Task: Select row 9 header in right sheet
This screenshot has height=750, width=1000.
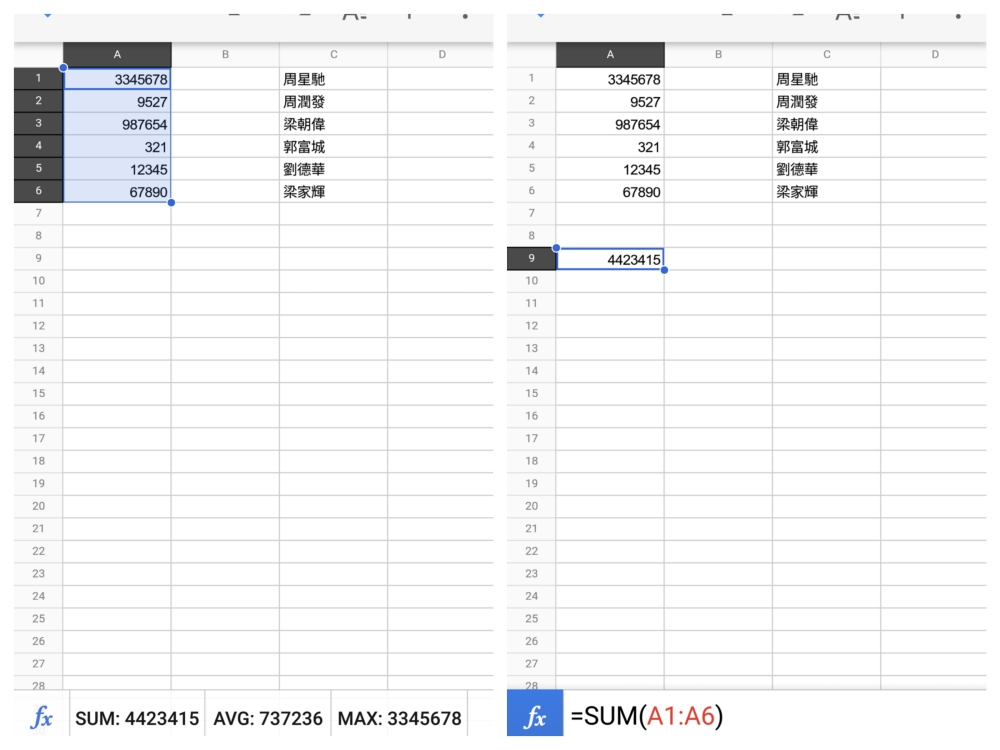Action: (x=531, y=258)
